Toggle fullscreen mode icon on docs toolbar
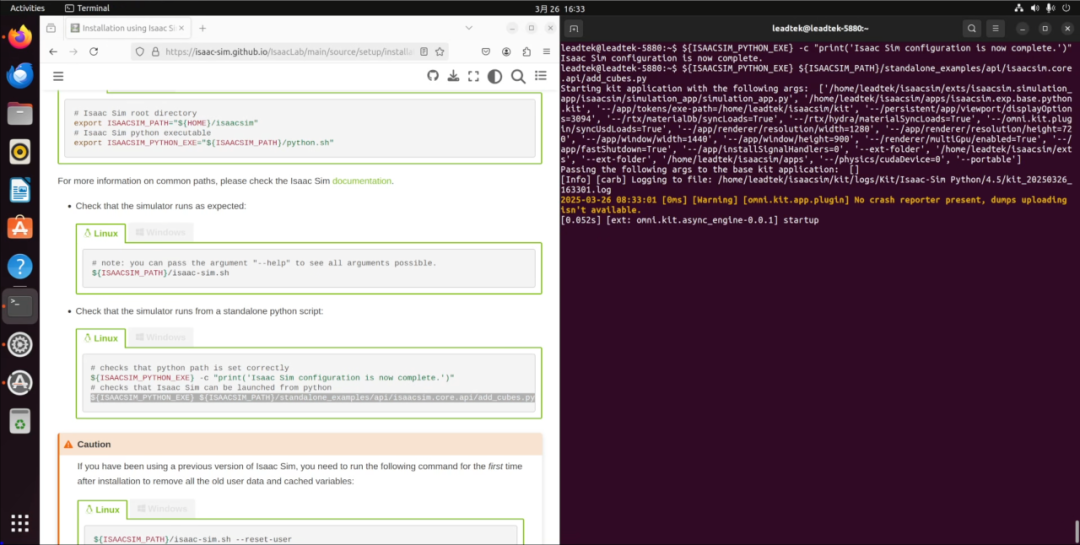The height and width of the screenshot is (545, 1080). [473, 76]
